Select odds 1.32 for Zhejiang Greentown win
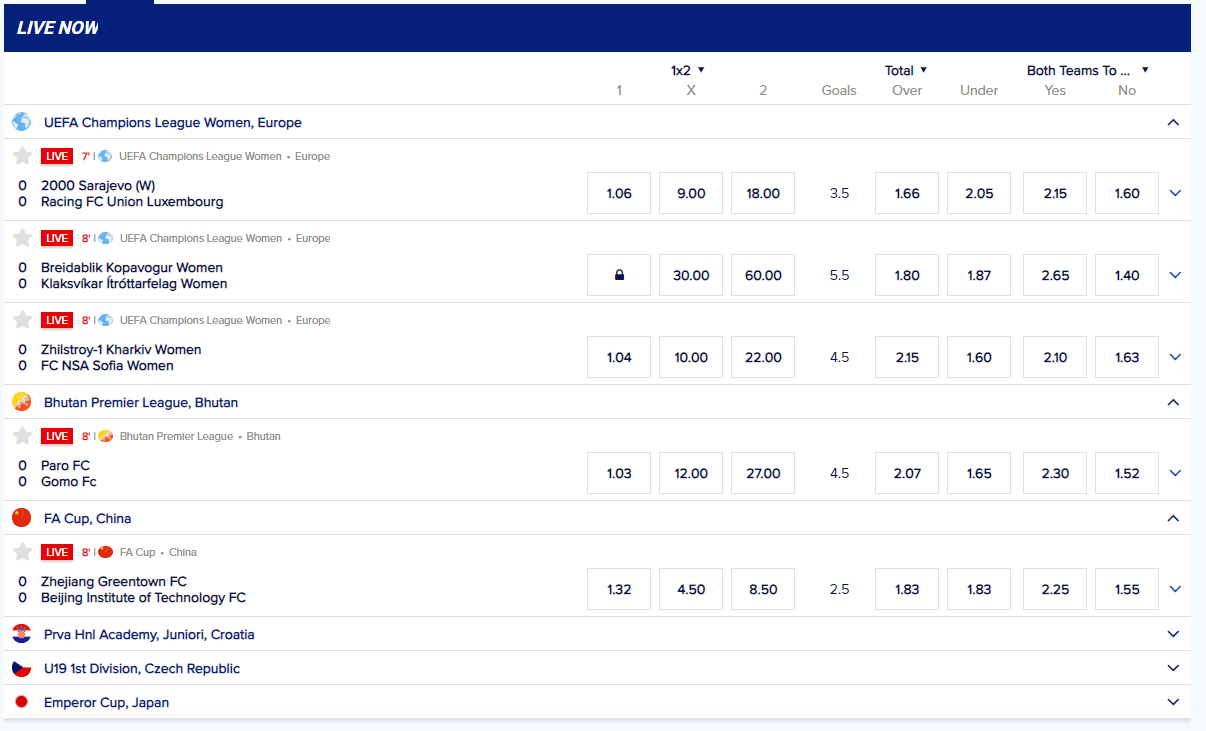The width and height of the screenshot is (1206, 731). point(619,589)
